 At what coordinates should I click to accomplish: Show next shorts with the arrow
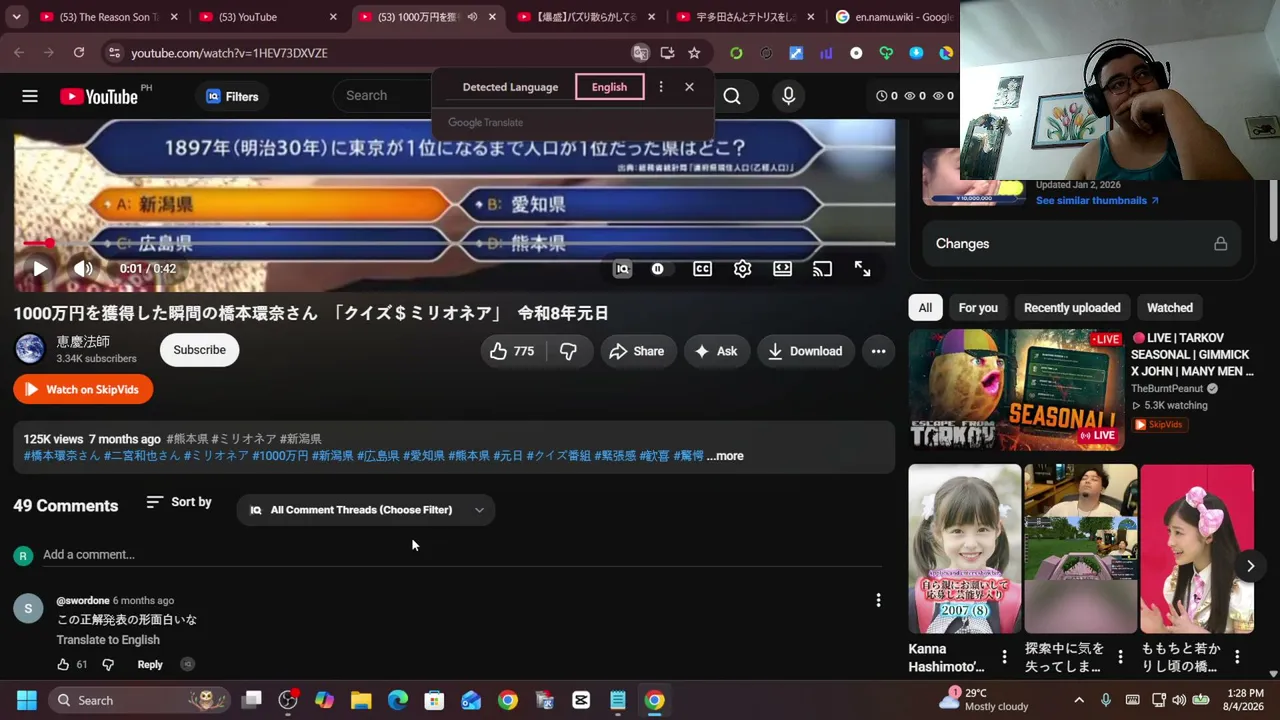[1250, 566]
